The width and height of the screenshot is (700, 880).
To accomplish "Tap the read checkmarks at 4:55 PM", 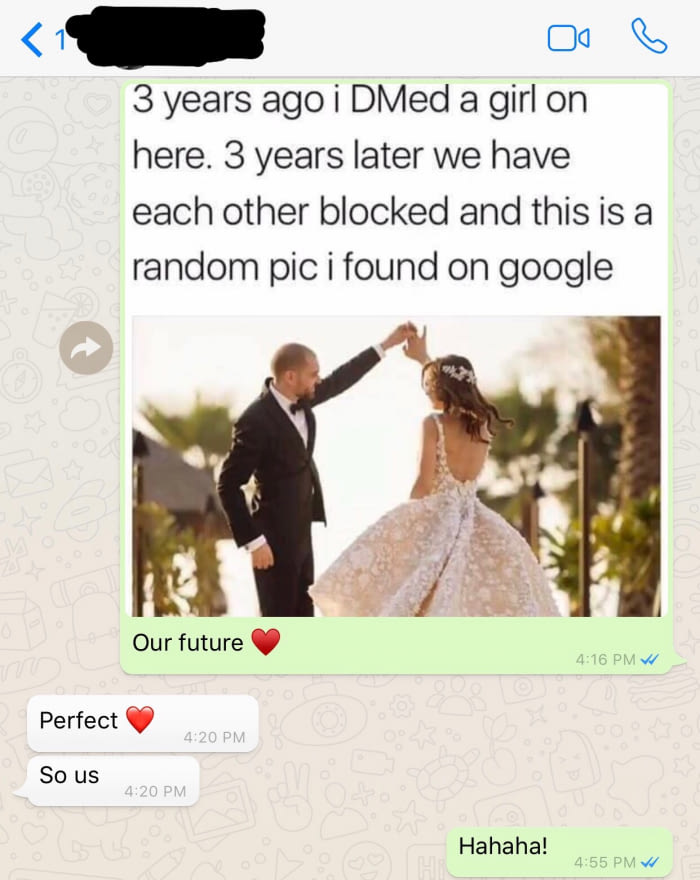I will click(649, 862).
